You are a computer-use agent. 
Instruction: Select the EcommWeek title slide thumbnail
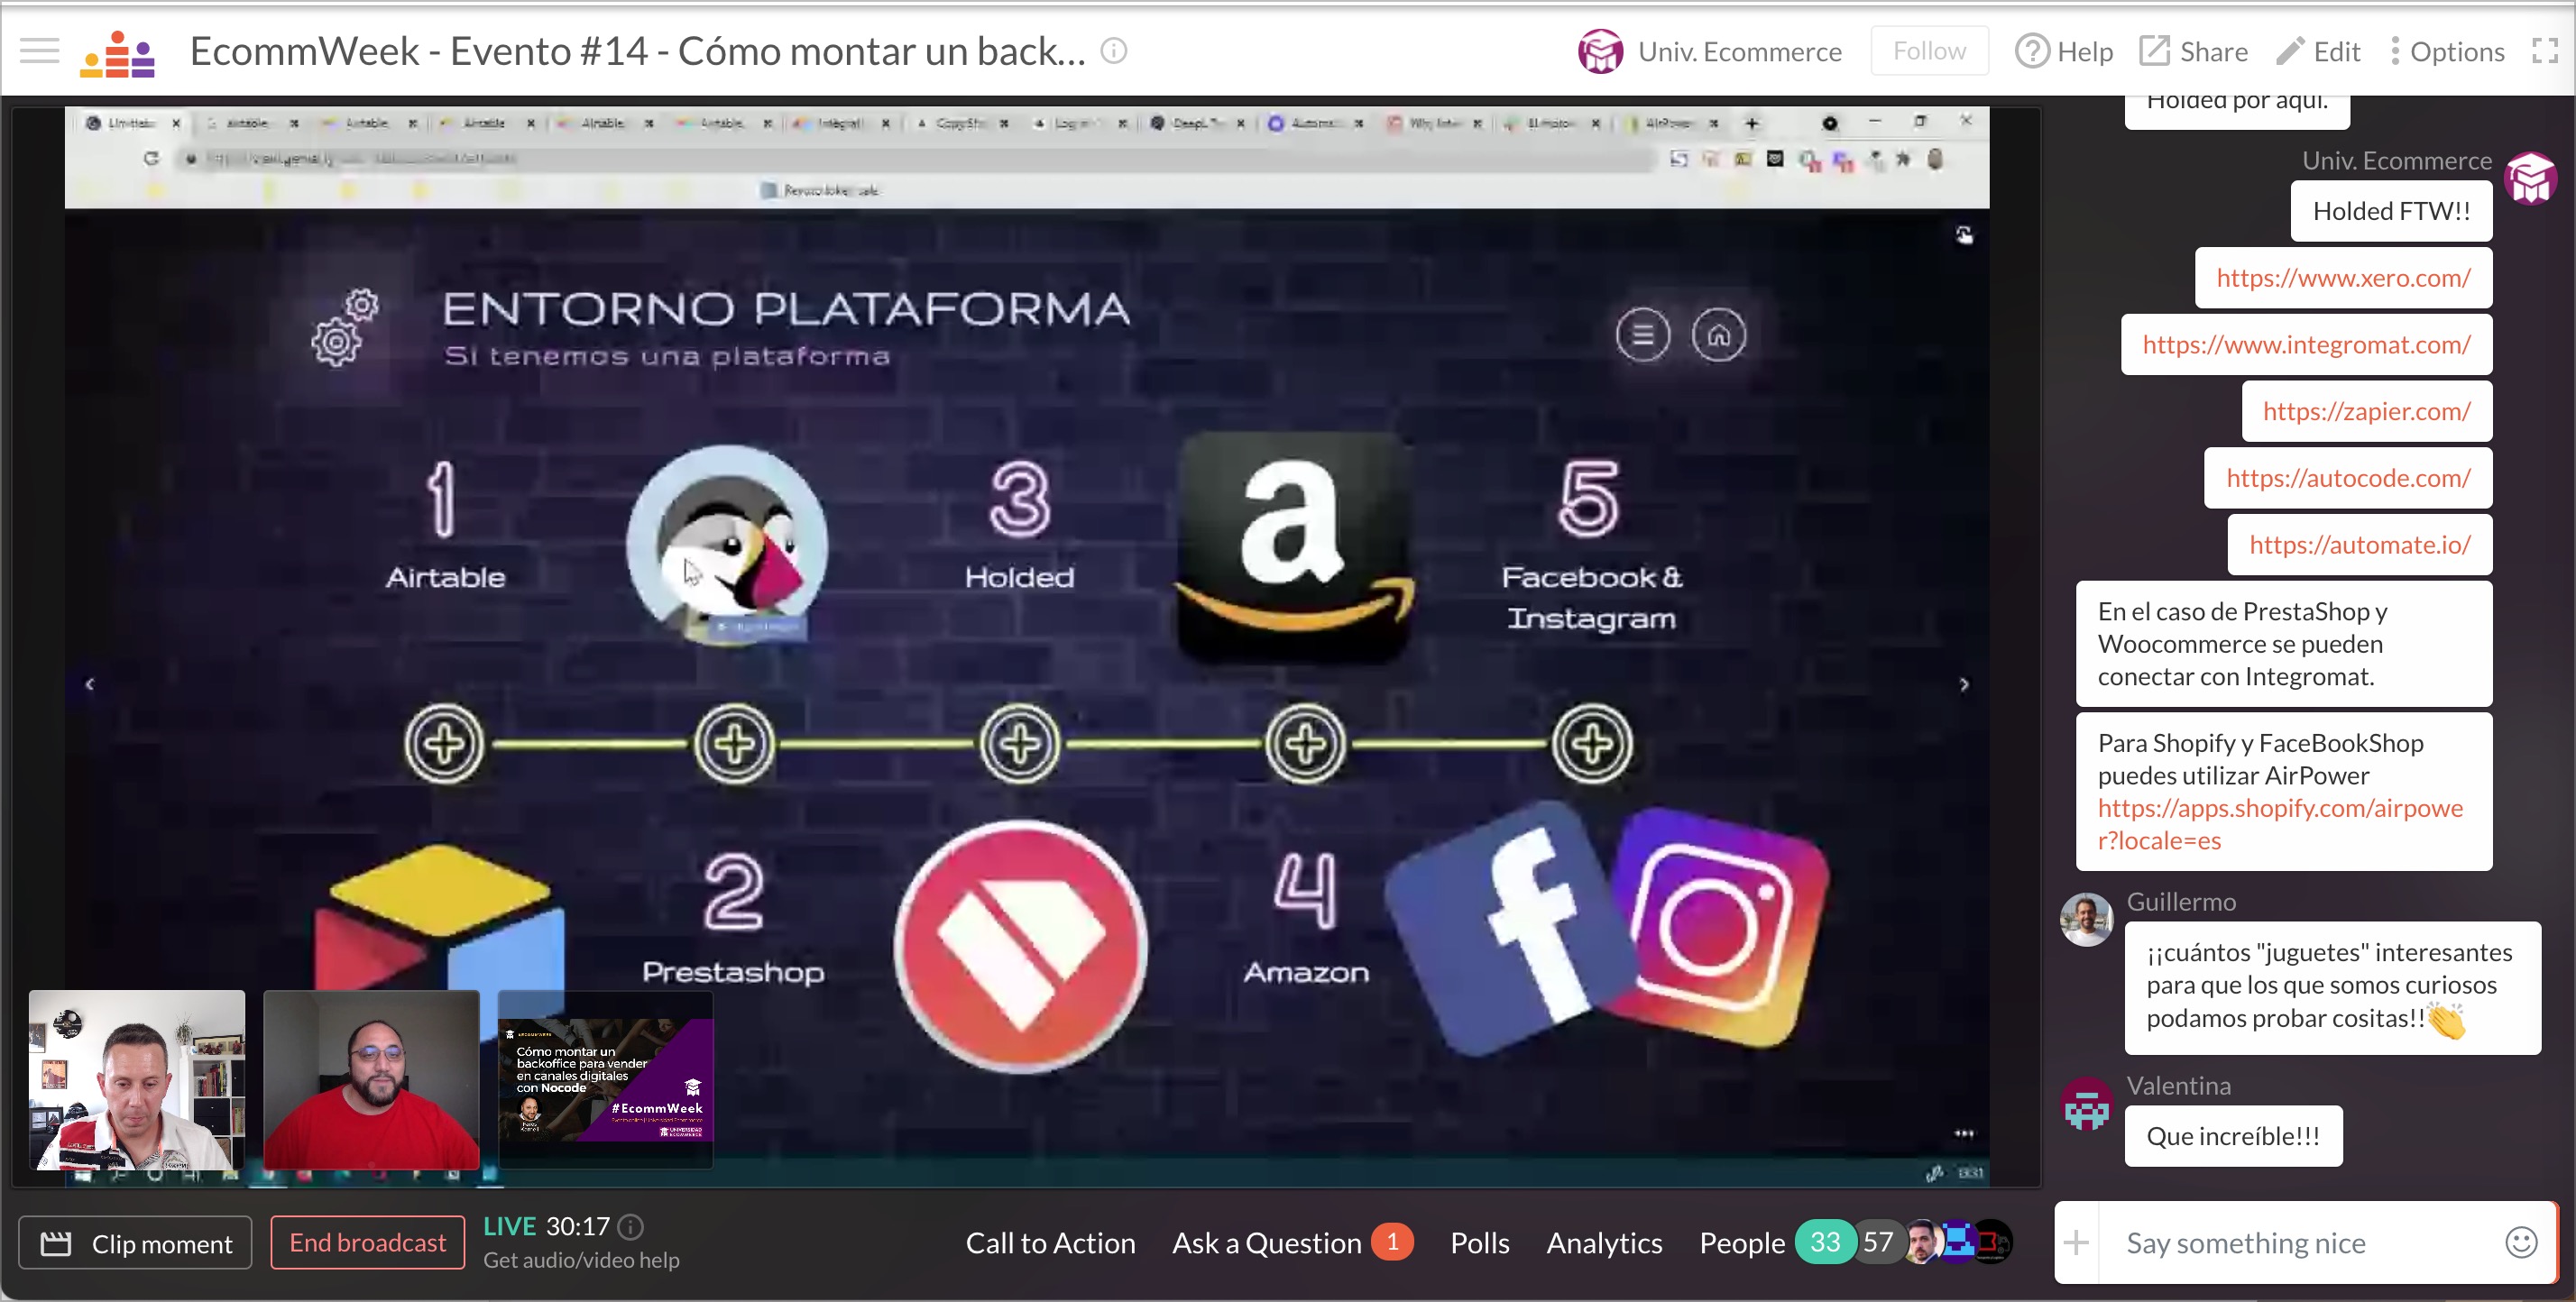[606, 1080]
